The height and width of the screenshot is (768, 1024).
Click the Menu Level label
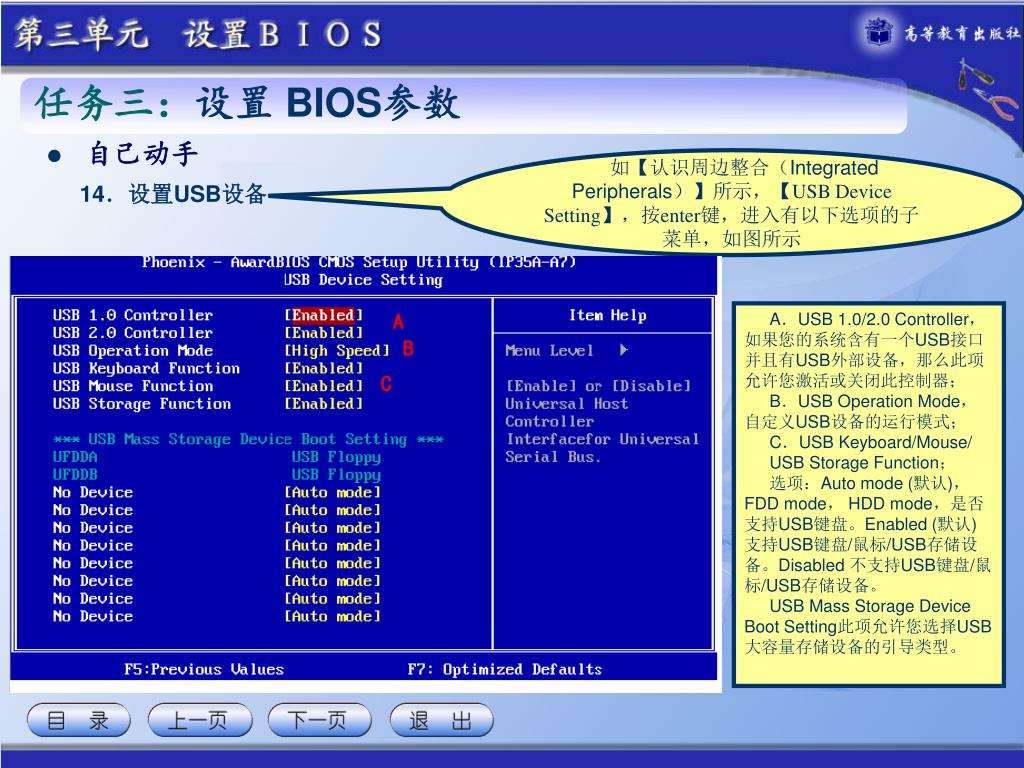(x=549, y=350)
